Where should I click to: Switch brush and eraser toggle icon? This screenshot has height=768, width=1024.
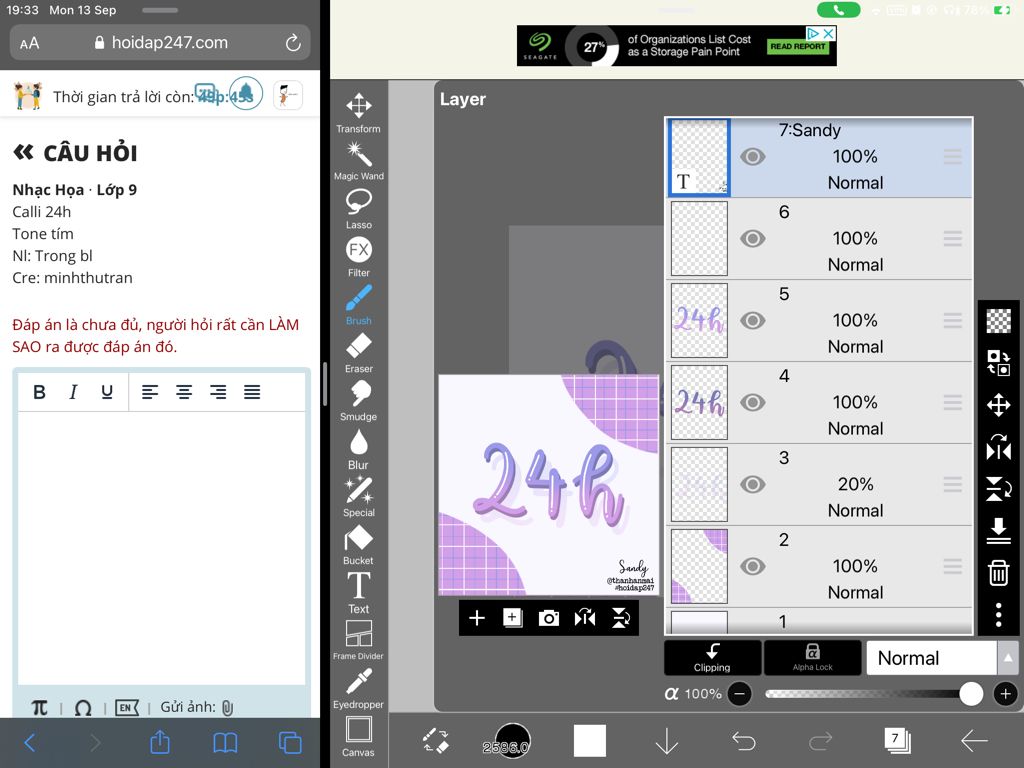(436, 741)
